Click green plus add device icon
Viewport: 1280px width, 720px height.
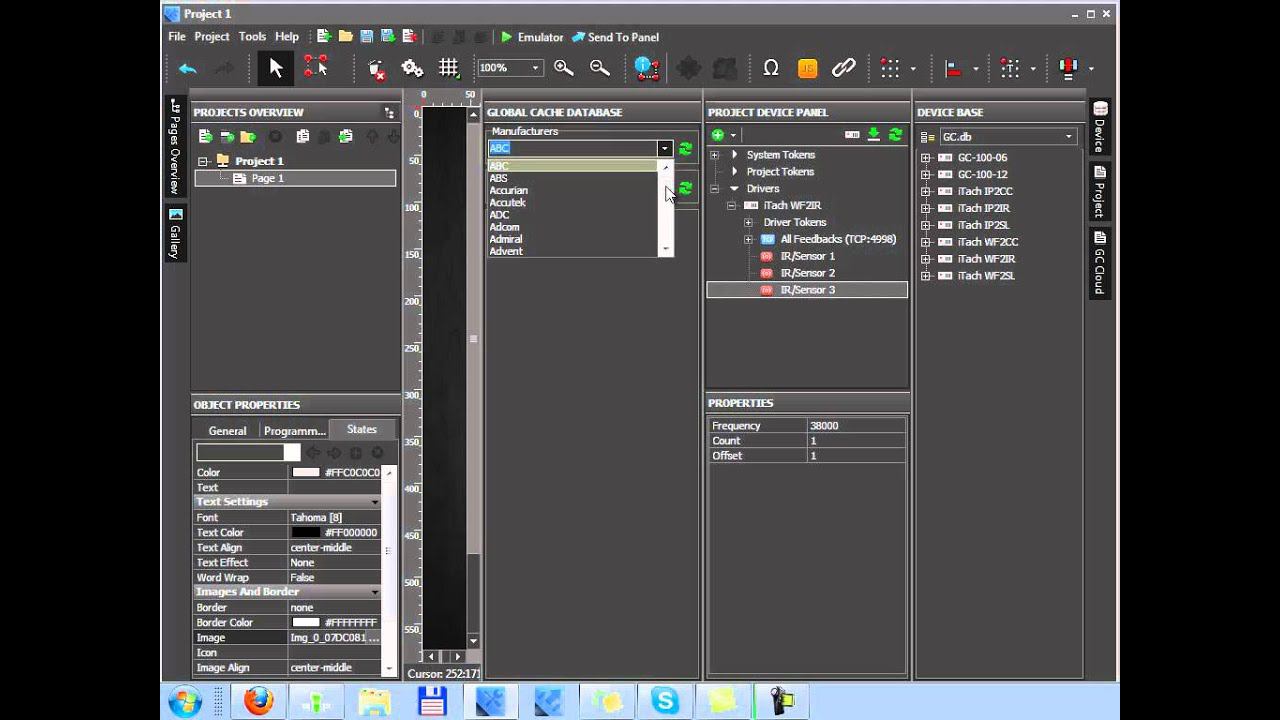tap(717, 135)
